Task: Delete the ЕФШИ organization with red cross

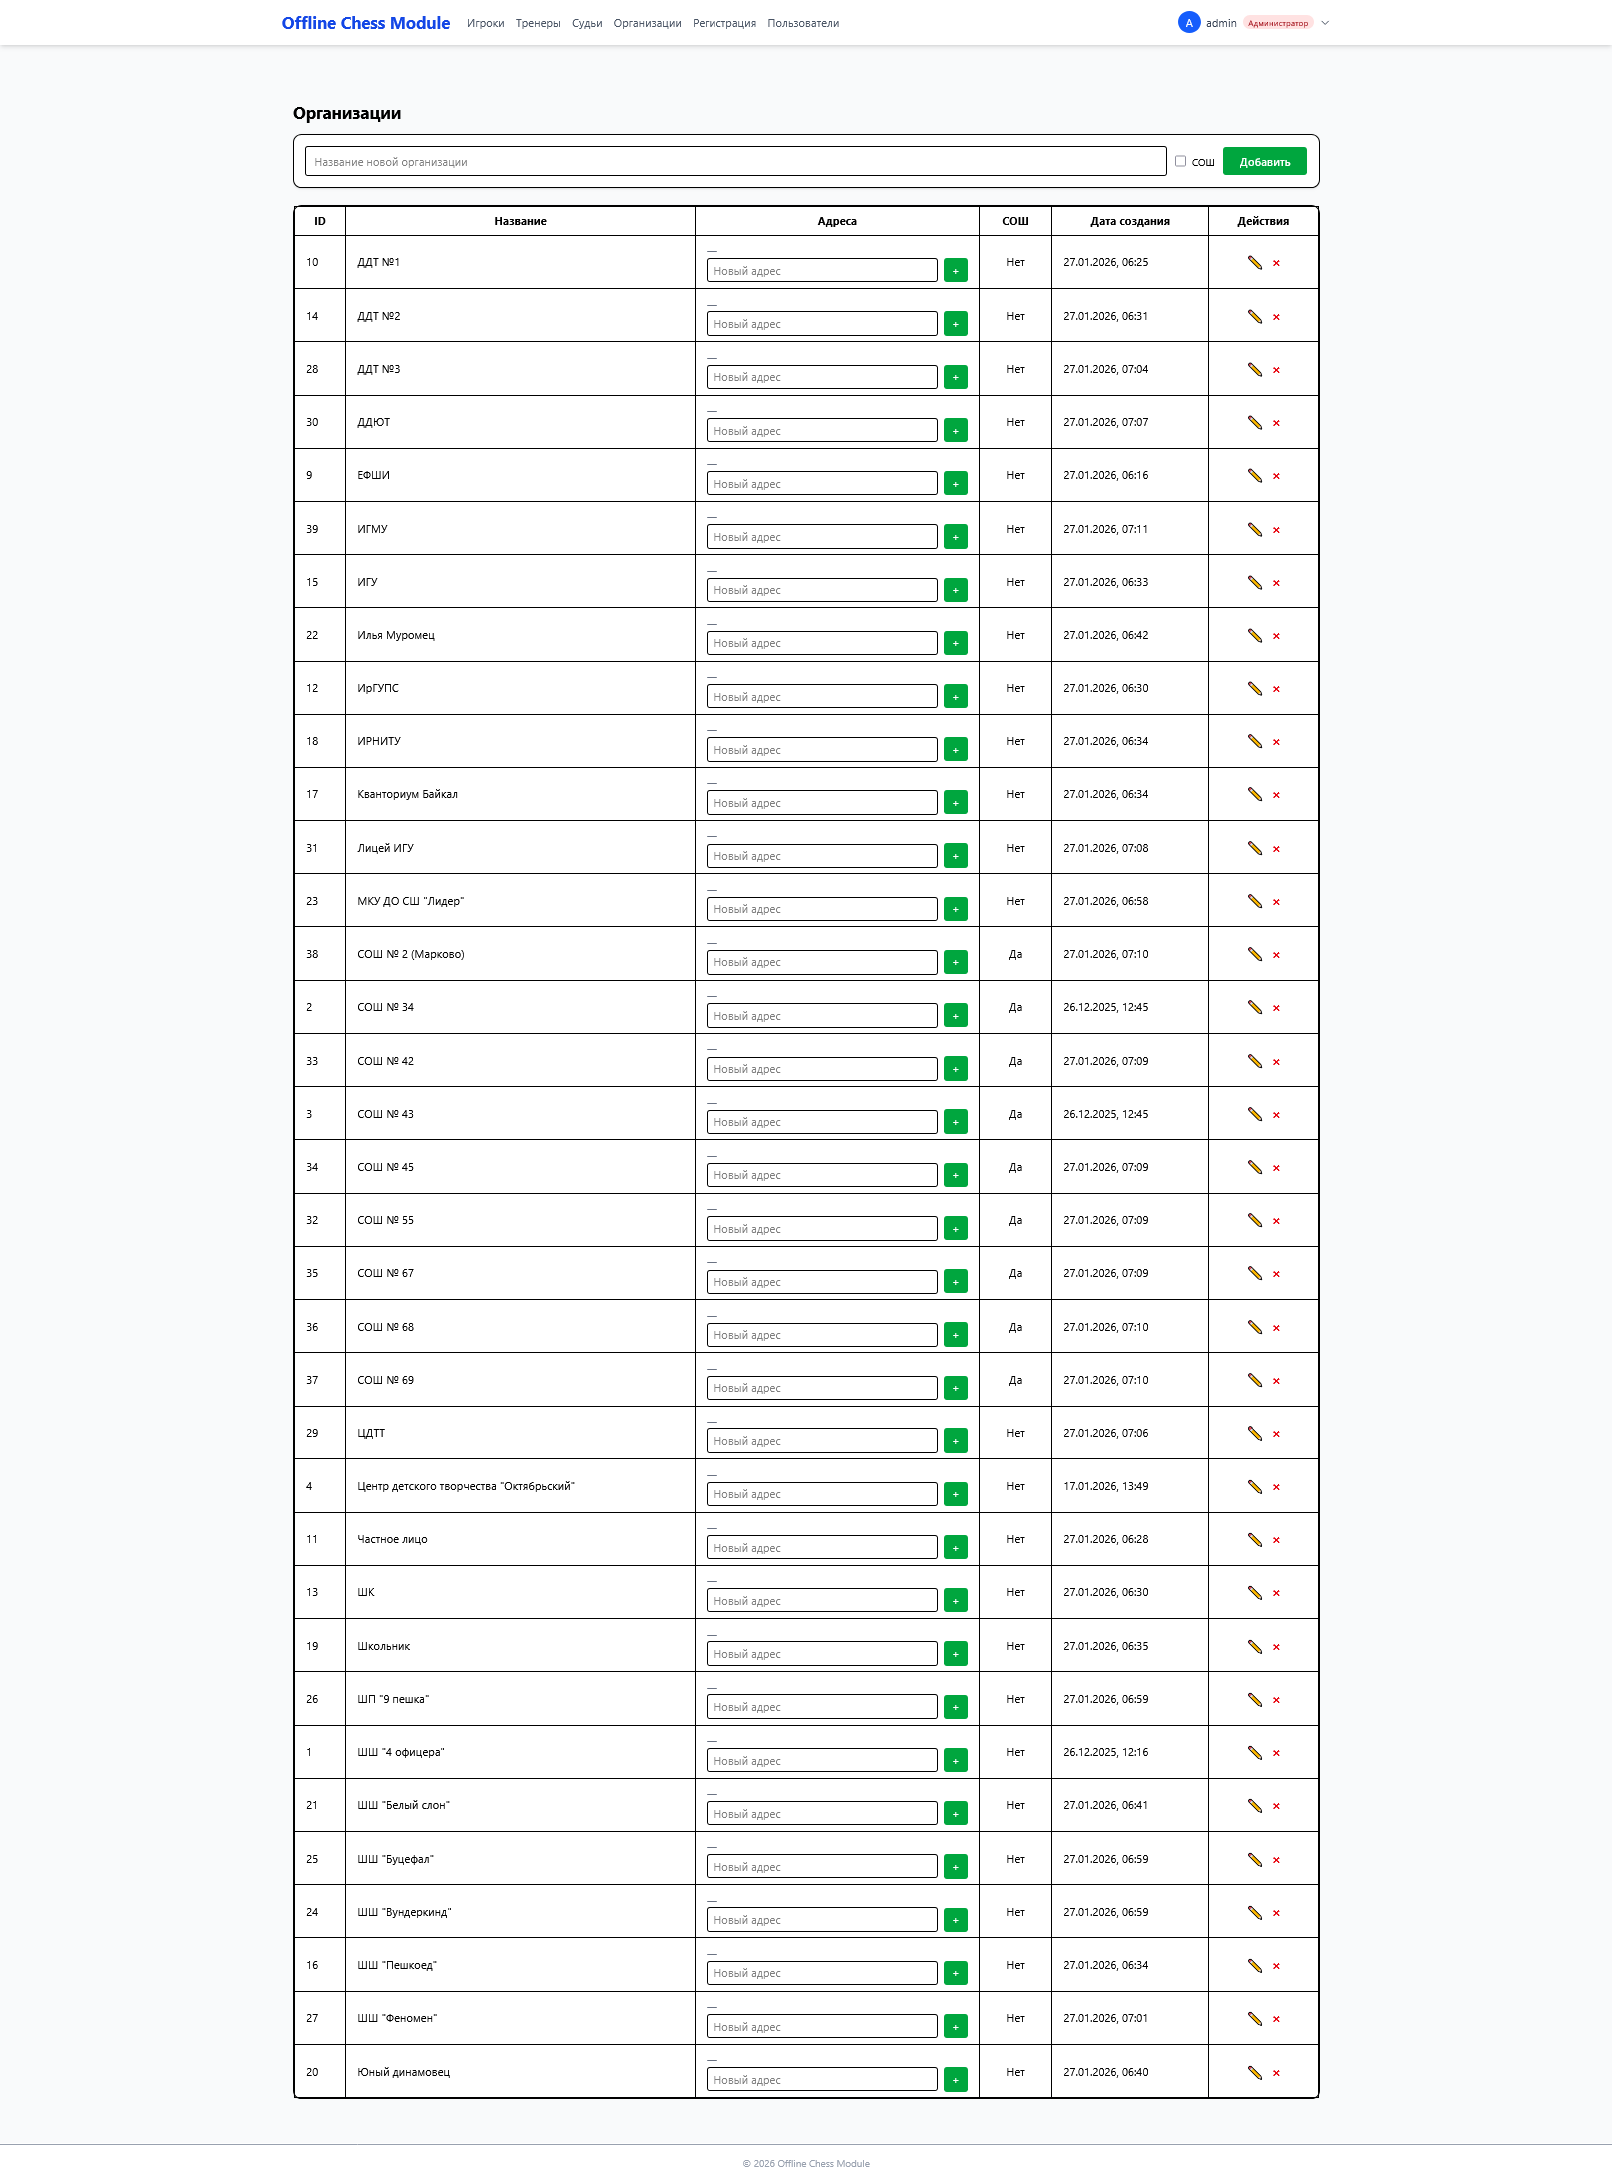Action: (x=1276, y=476)
